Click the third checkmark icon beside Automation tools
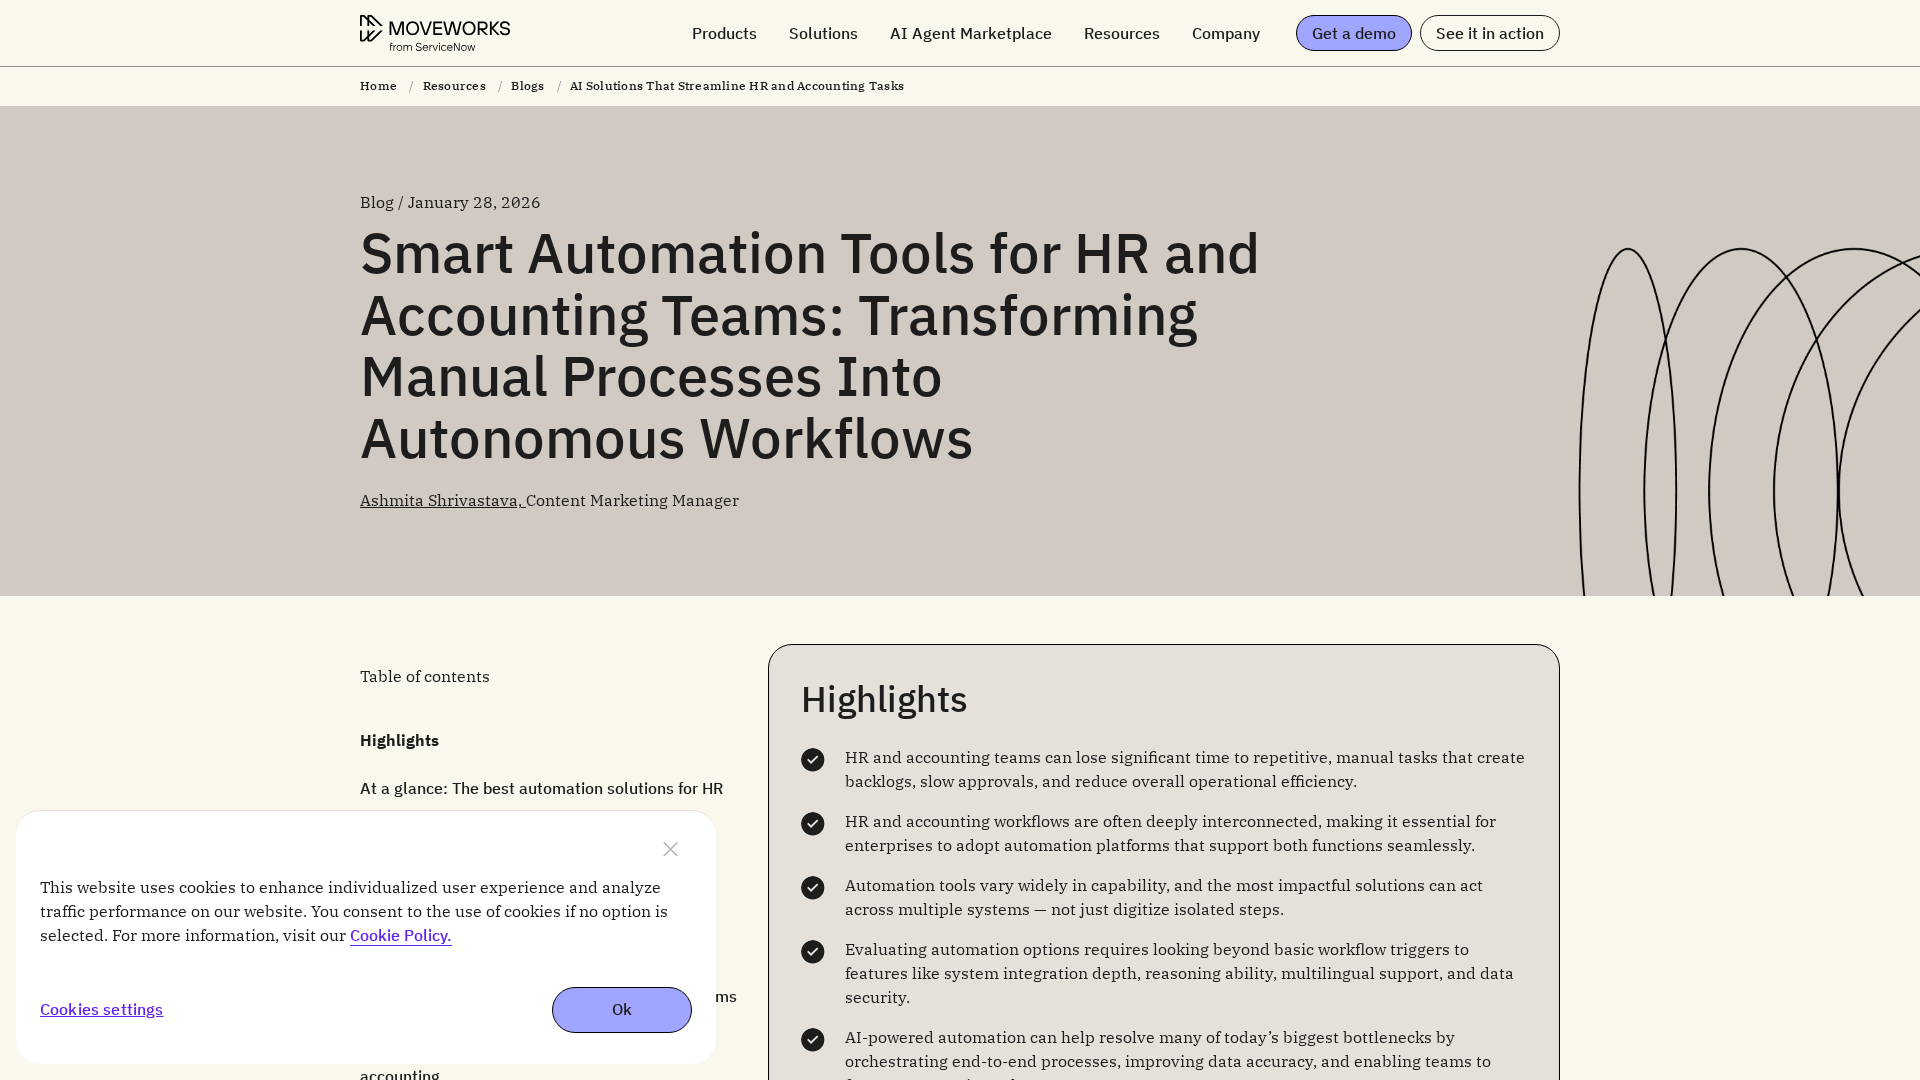 tap(813, 888)
